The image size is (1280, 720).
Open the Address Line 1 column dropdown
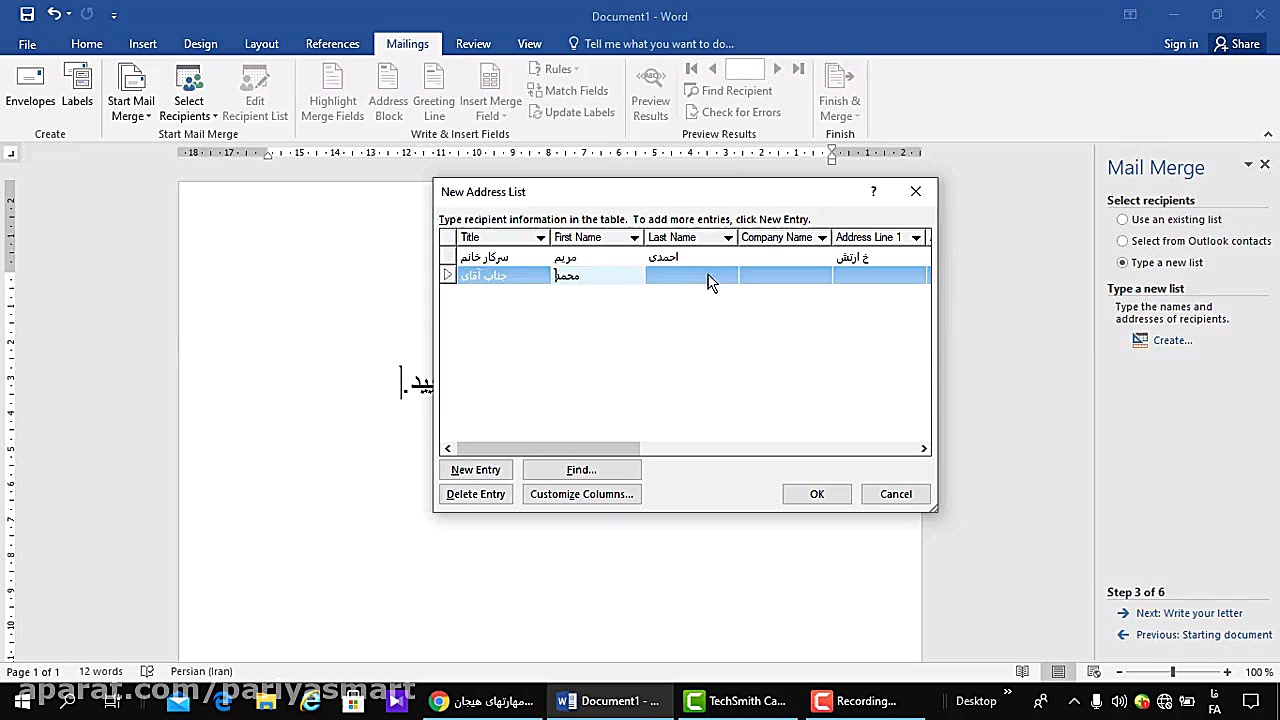(916, 238)
